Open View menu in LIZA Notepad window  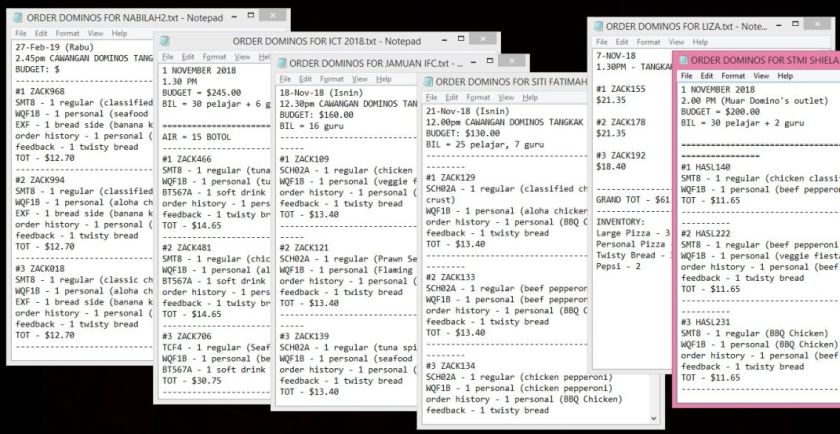click(x=676, y=42)
